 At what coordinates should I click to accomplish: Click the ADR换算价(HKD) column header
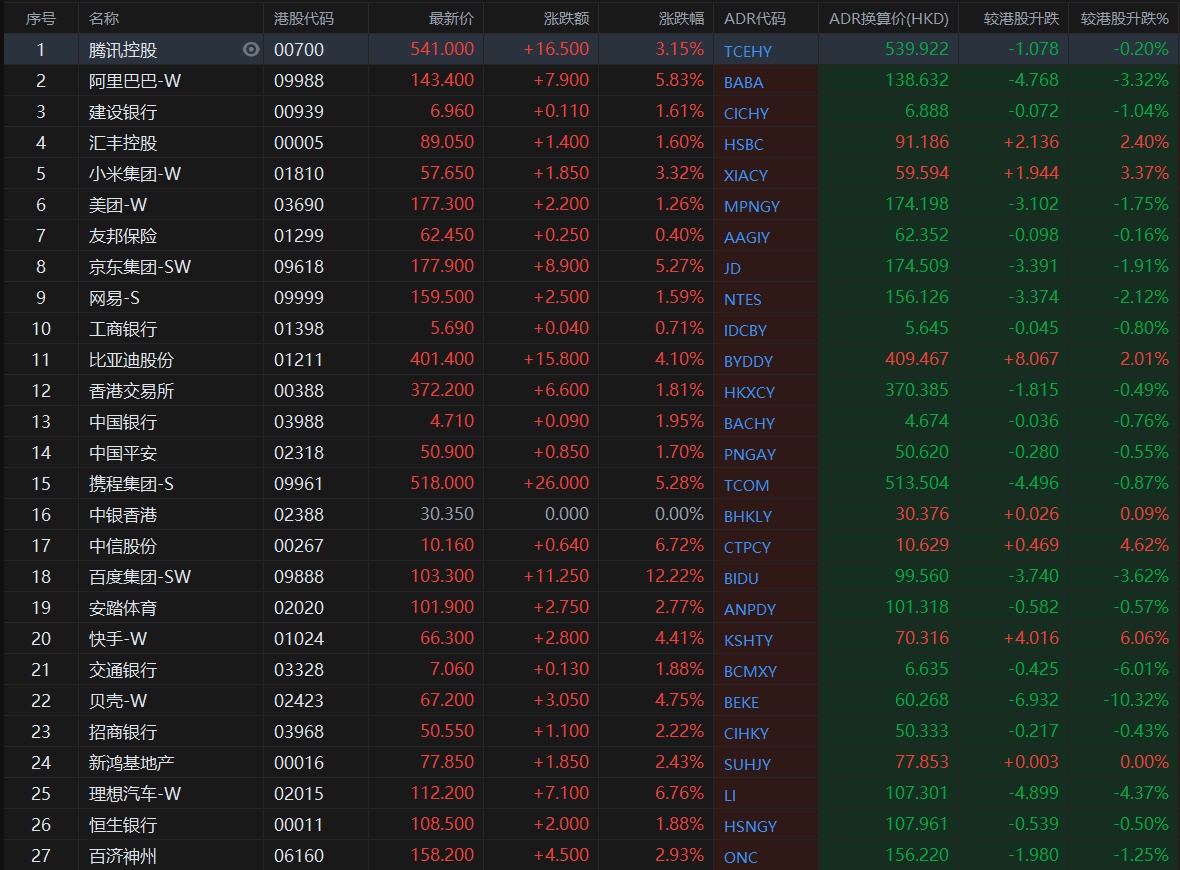coord(888,19)
